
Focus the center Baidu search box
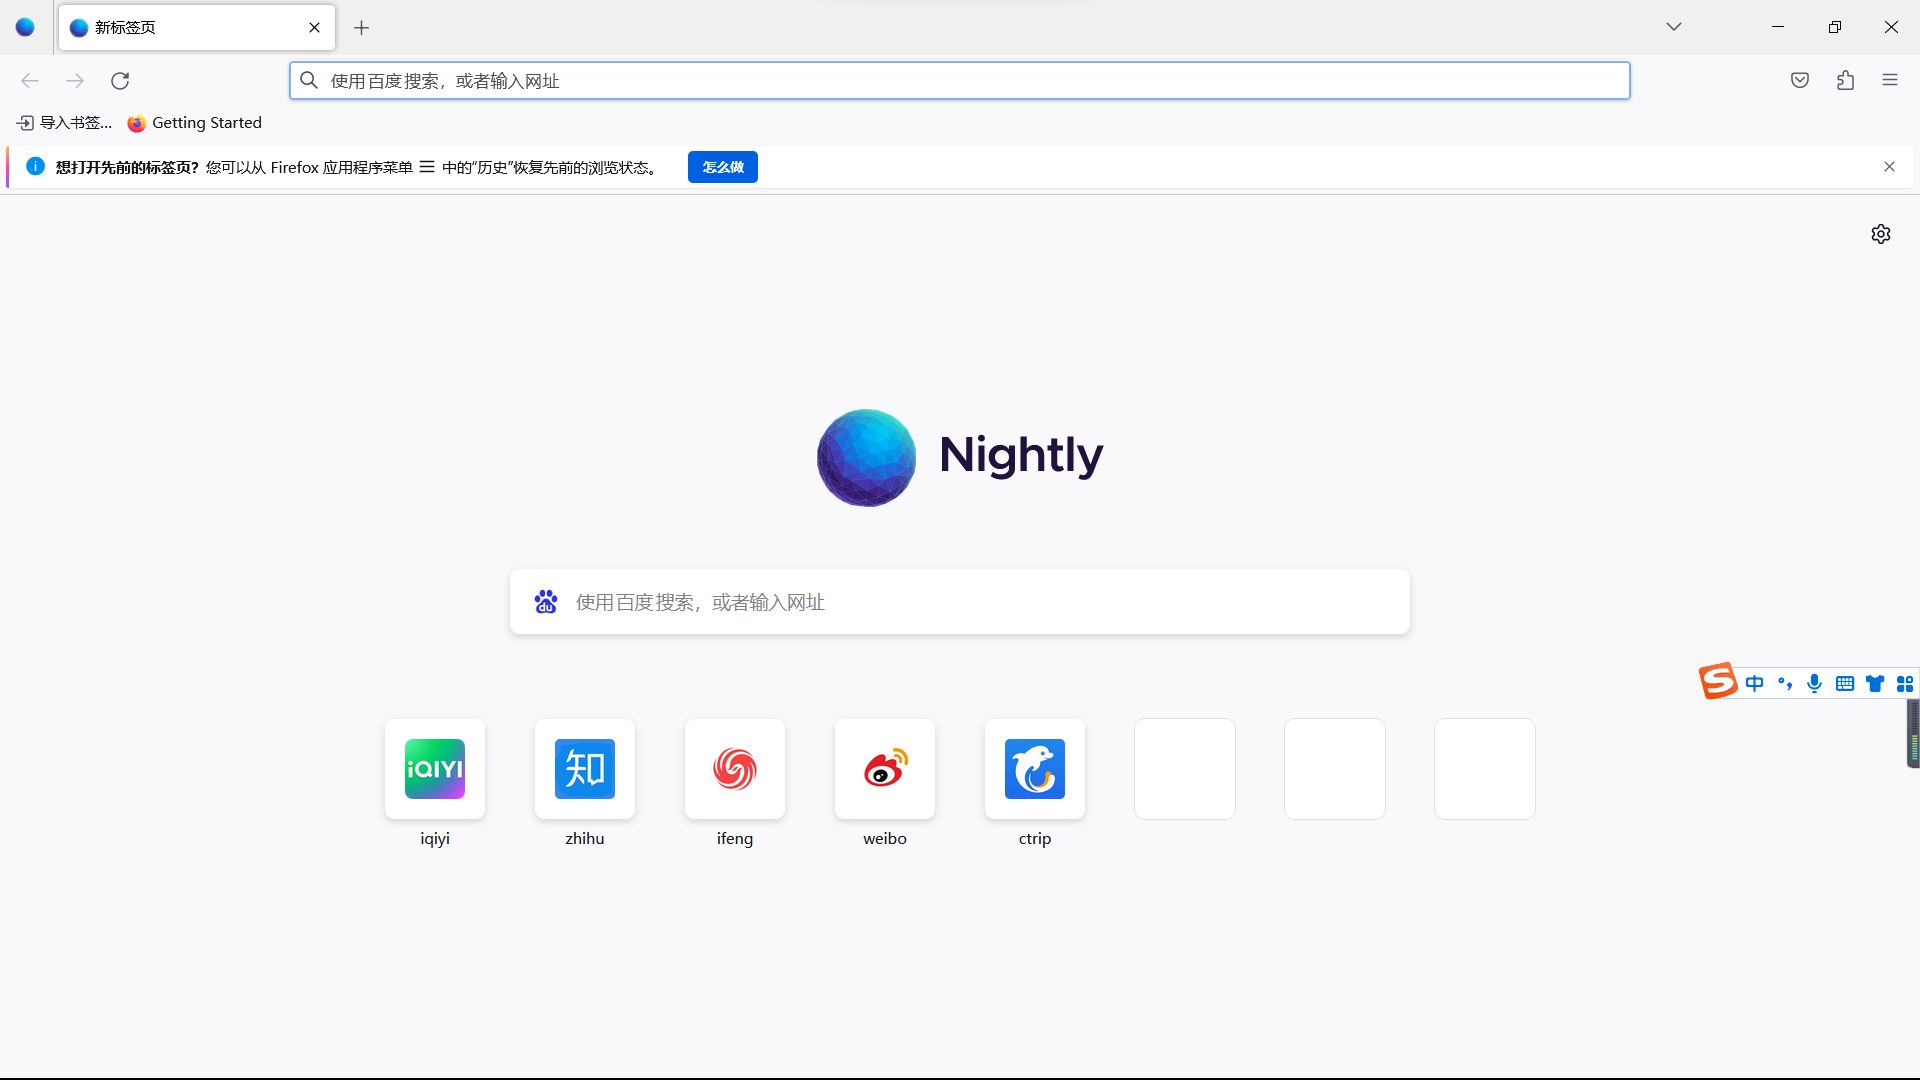click(960, 602)
